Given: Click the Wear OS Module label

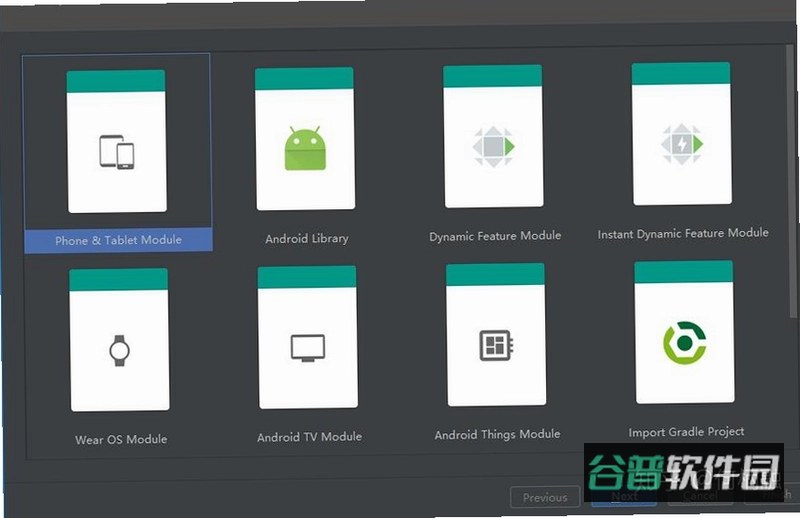Looking at the screenshot, I should point(121,439).
